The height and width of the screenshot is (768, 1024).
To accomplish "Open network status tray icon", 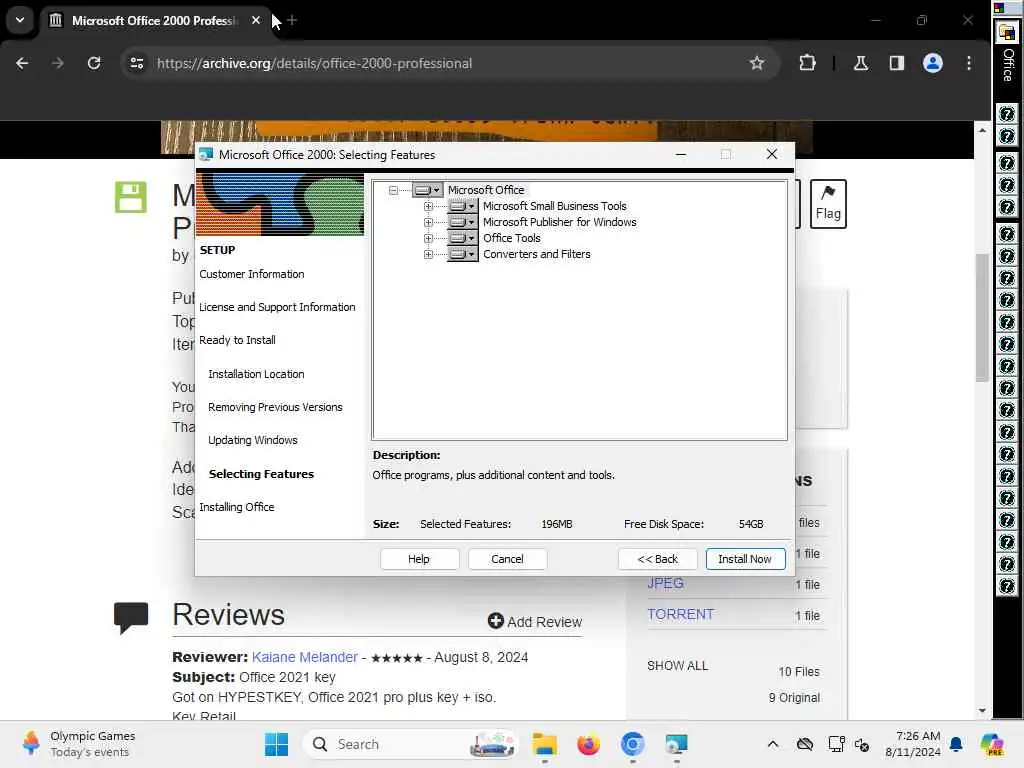I will click(836, 744).
